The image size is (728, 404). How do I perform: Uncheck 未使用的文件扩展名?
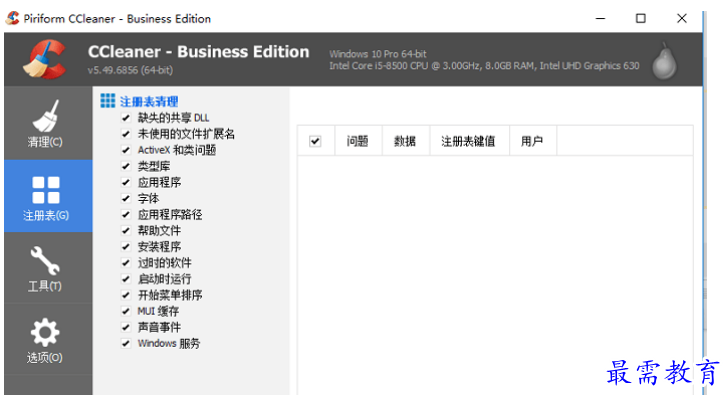click(x=125, y=134)
